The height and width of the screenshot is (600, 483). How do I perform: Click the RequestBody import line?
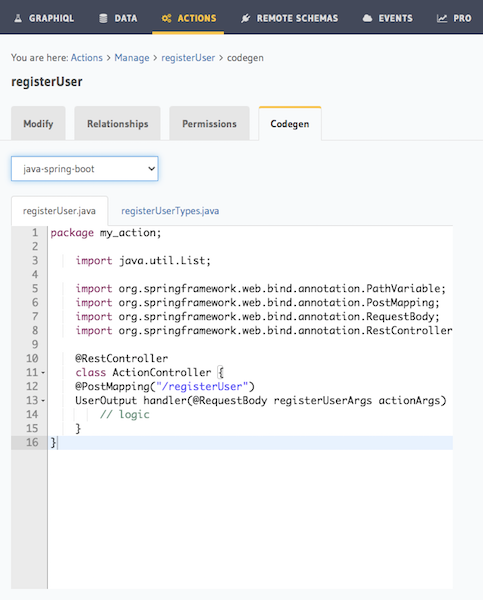258,316
